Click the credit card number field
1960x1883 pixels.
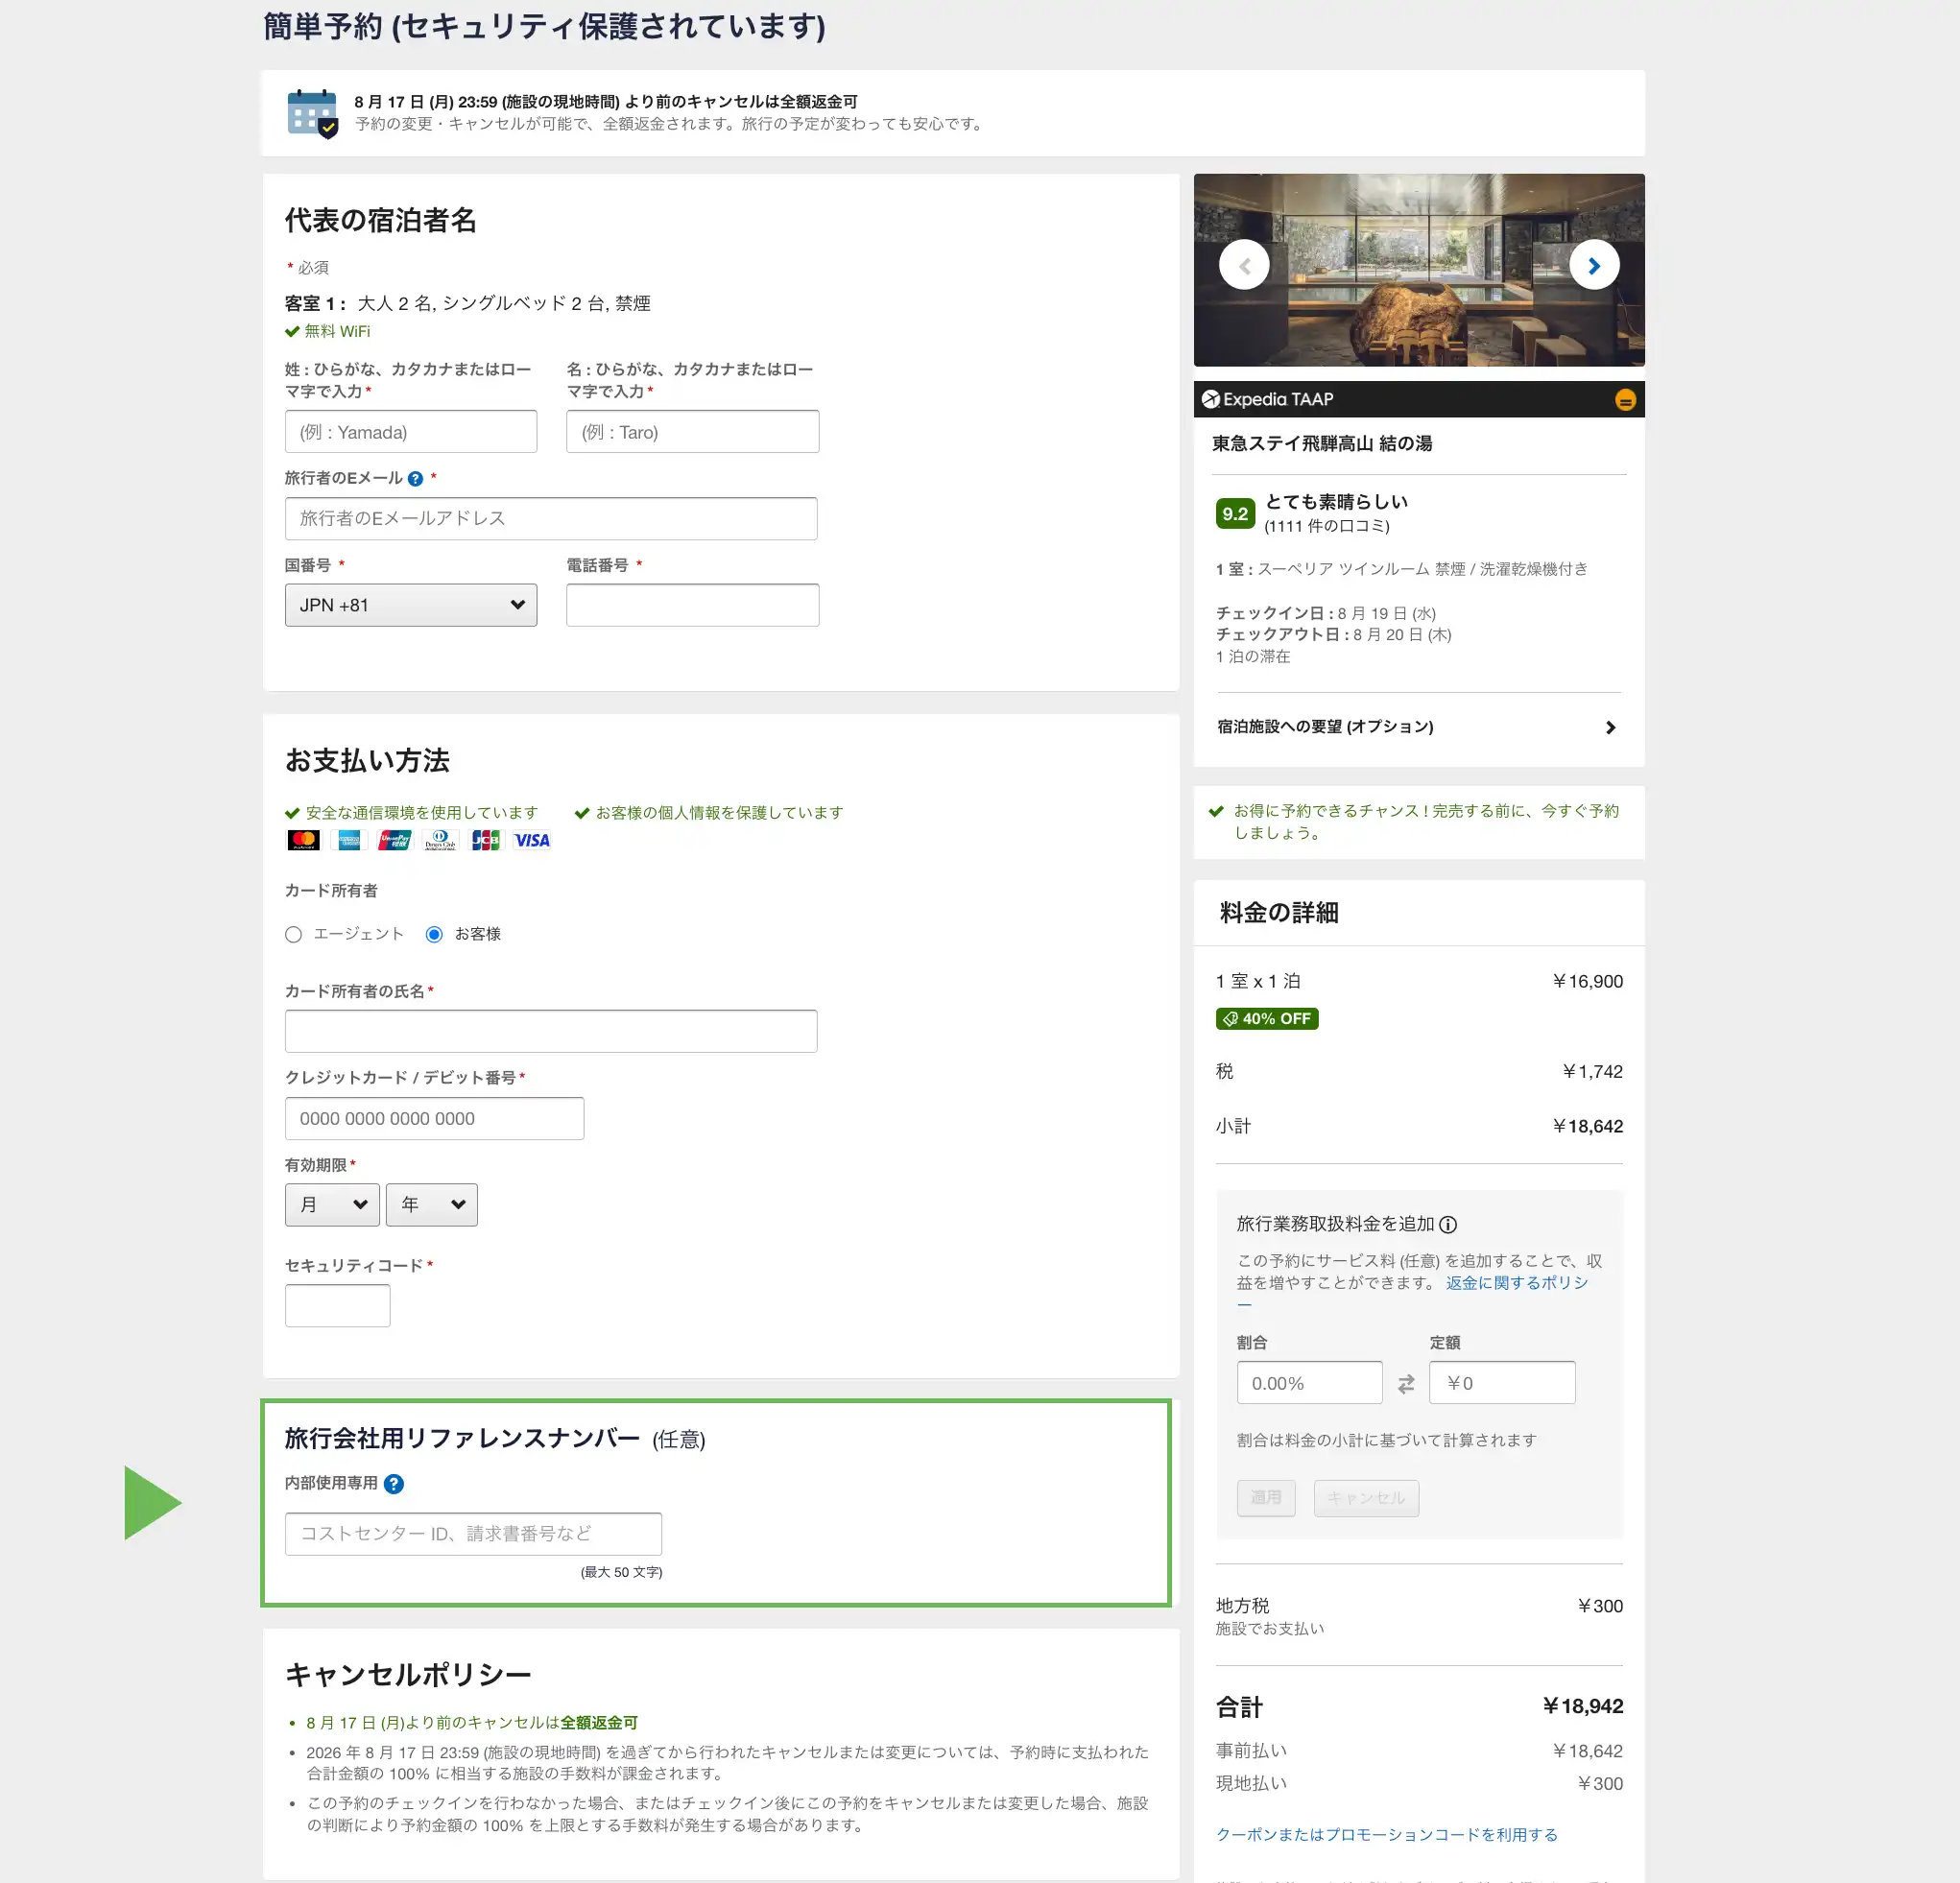434,1119
